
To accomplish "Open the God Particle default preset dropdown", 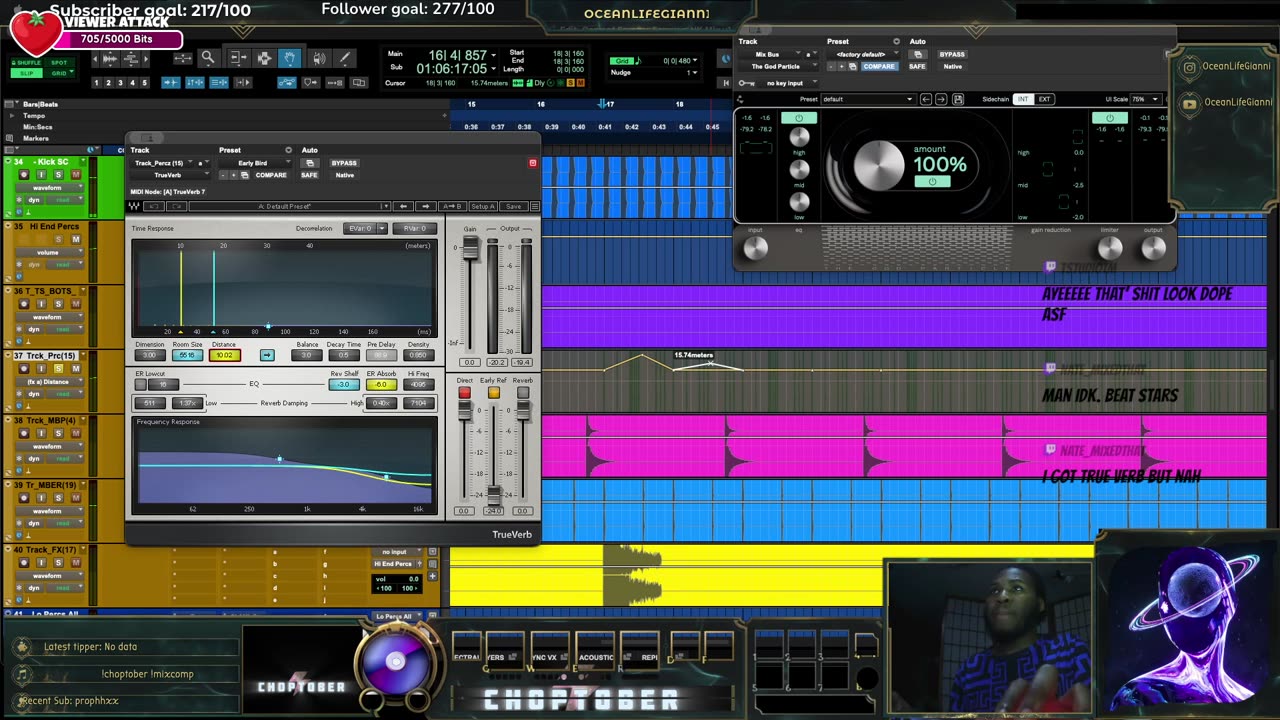I will tap(867, 99).
